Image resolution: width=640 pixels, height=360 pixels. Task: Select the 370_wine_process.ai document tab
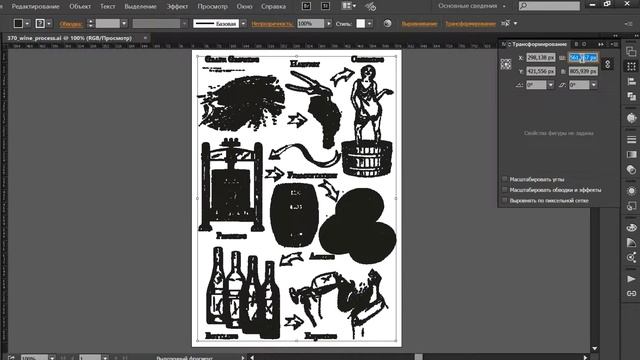point(69,38)
